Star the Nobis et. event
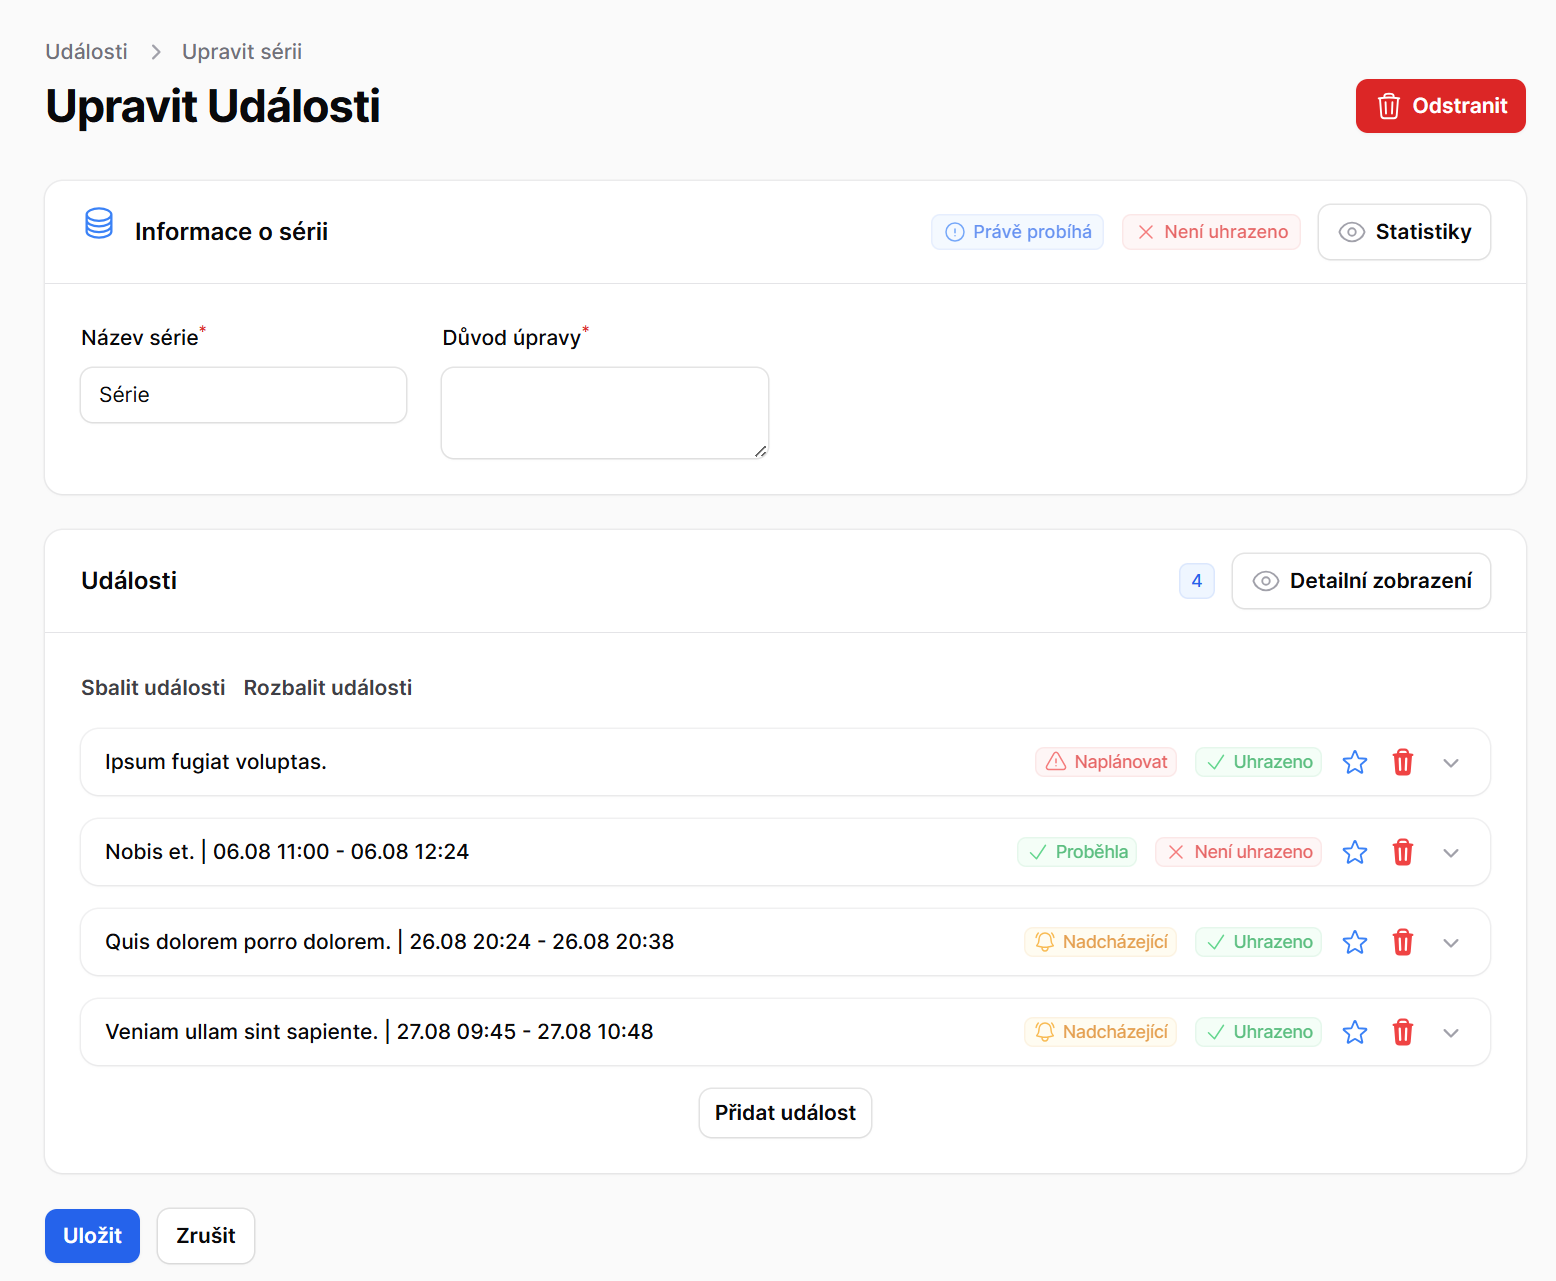Image resolution: width=1556 pixels, height=1281 pixels. 1355,852
